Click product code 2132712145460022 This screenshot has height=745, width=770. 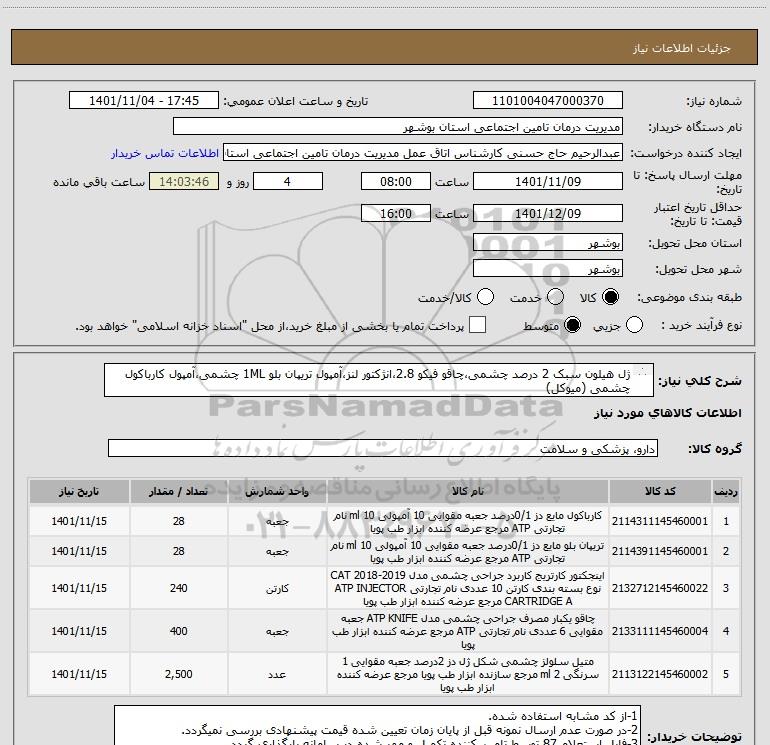coord(660,588)
